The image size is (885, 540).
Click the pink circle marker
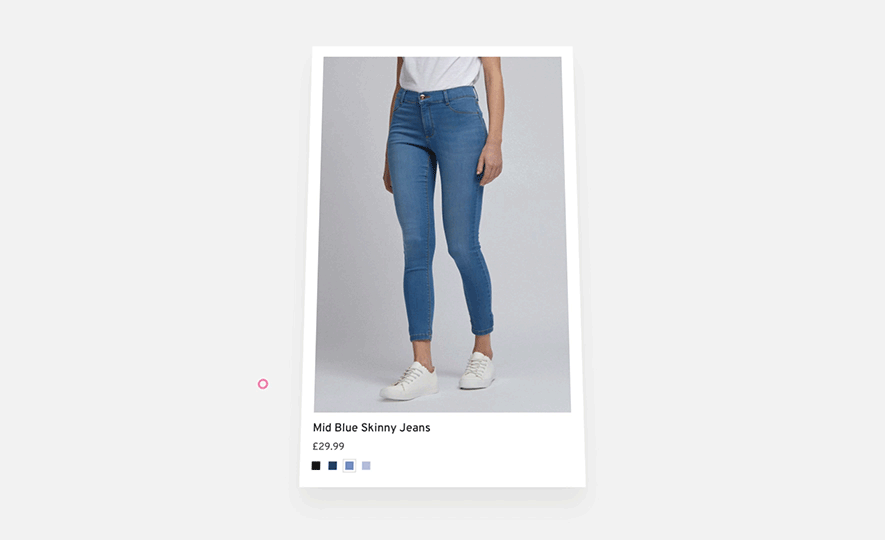click(x=263, y=384)
